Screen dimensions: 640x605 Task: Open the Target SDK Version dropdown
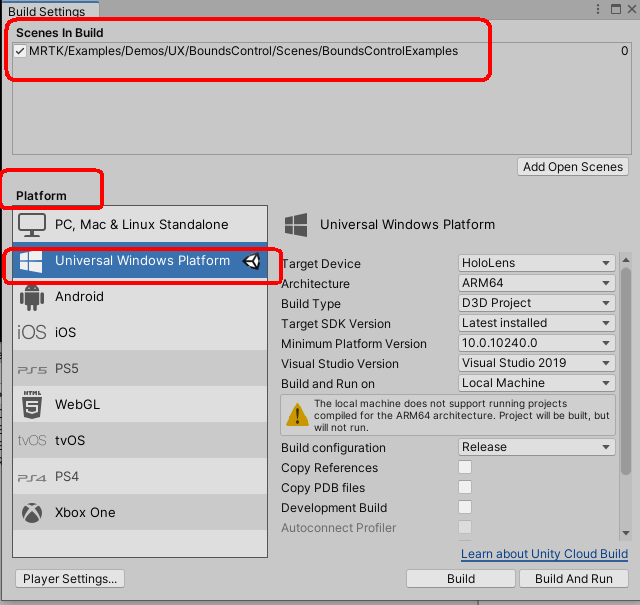pyautogui.click(x=536, y=323)
